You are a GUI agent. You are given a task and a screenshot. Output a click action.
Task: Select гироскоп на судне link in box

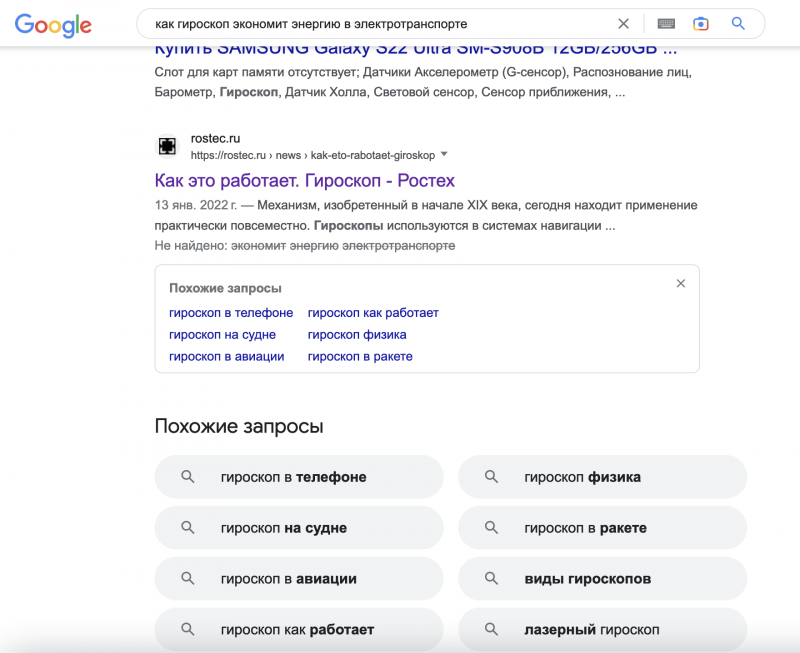222,335
